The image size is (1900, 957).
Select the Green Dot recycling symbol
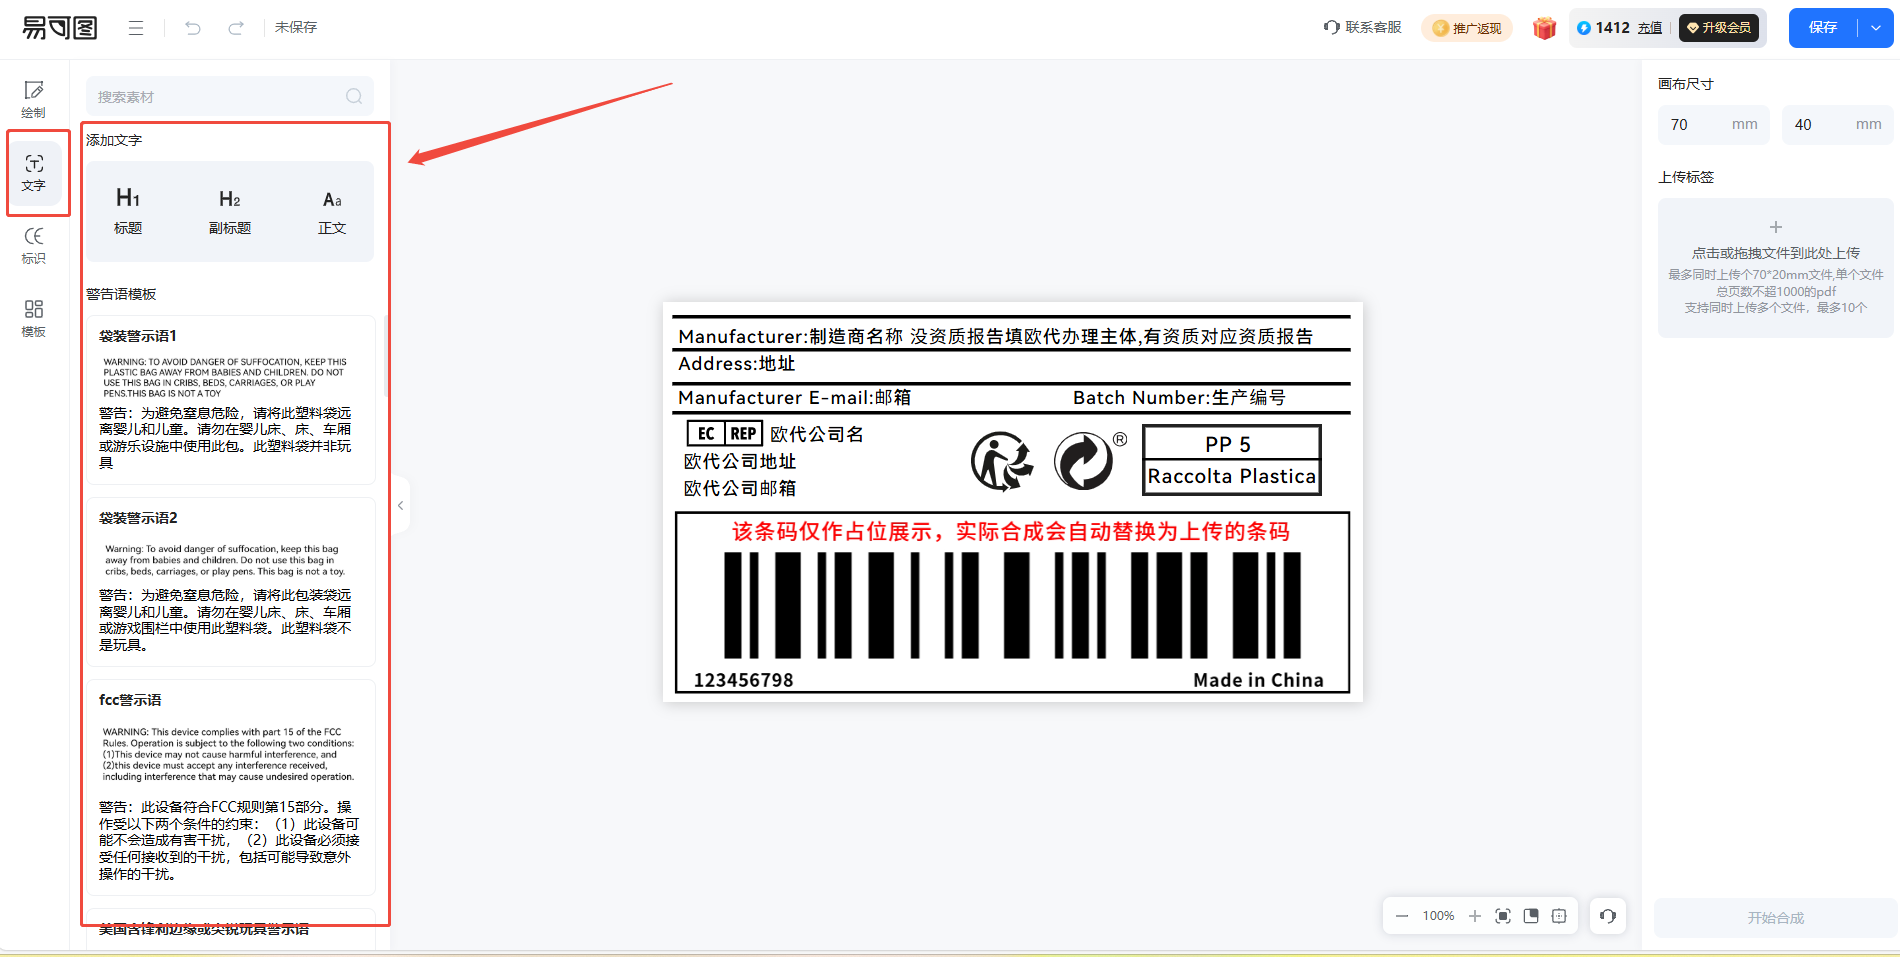tap(1089, 461)
